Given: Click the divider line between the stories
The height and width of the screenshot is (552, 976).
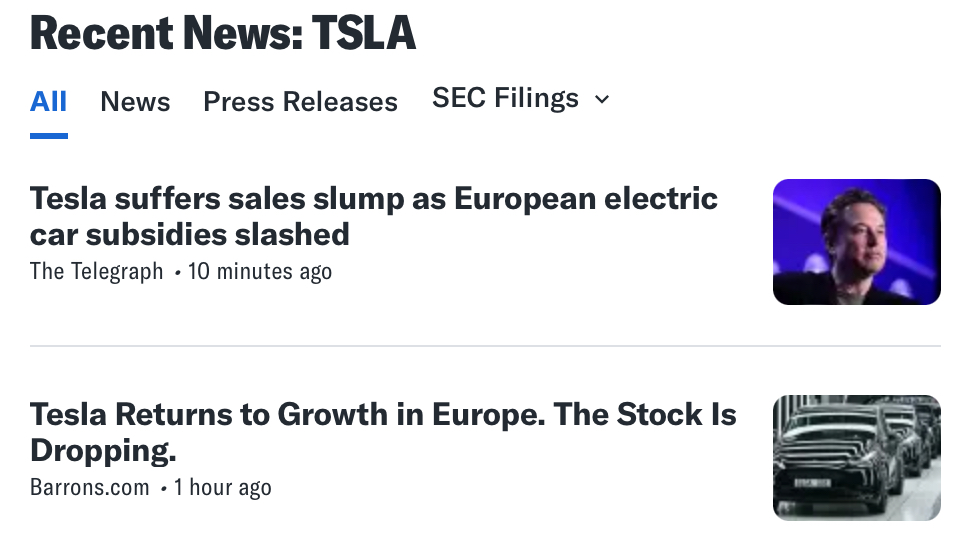Looking at the screenshot, I should [x=485, y=346].
